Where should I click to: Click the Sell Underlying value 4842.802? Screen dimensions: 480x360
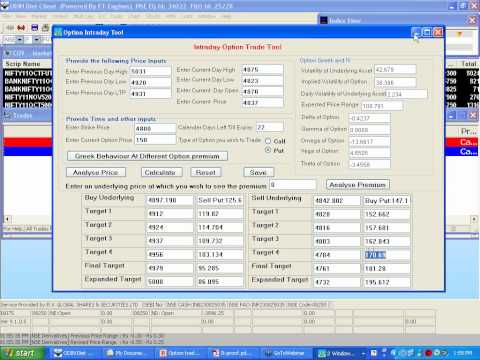337,200
